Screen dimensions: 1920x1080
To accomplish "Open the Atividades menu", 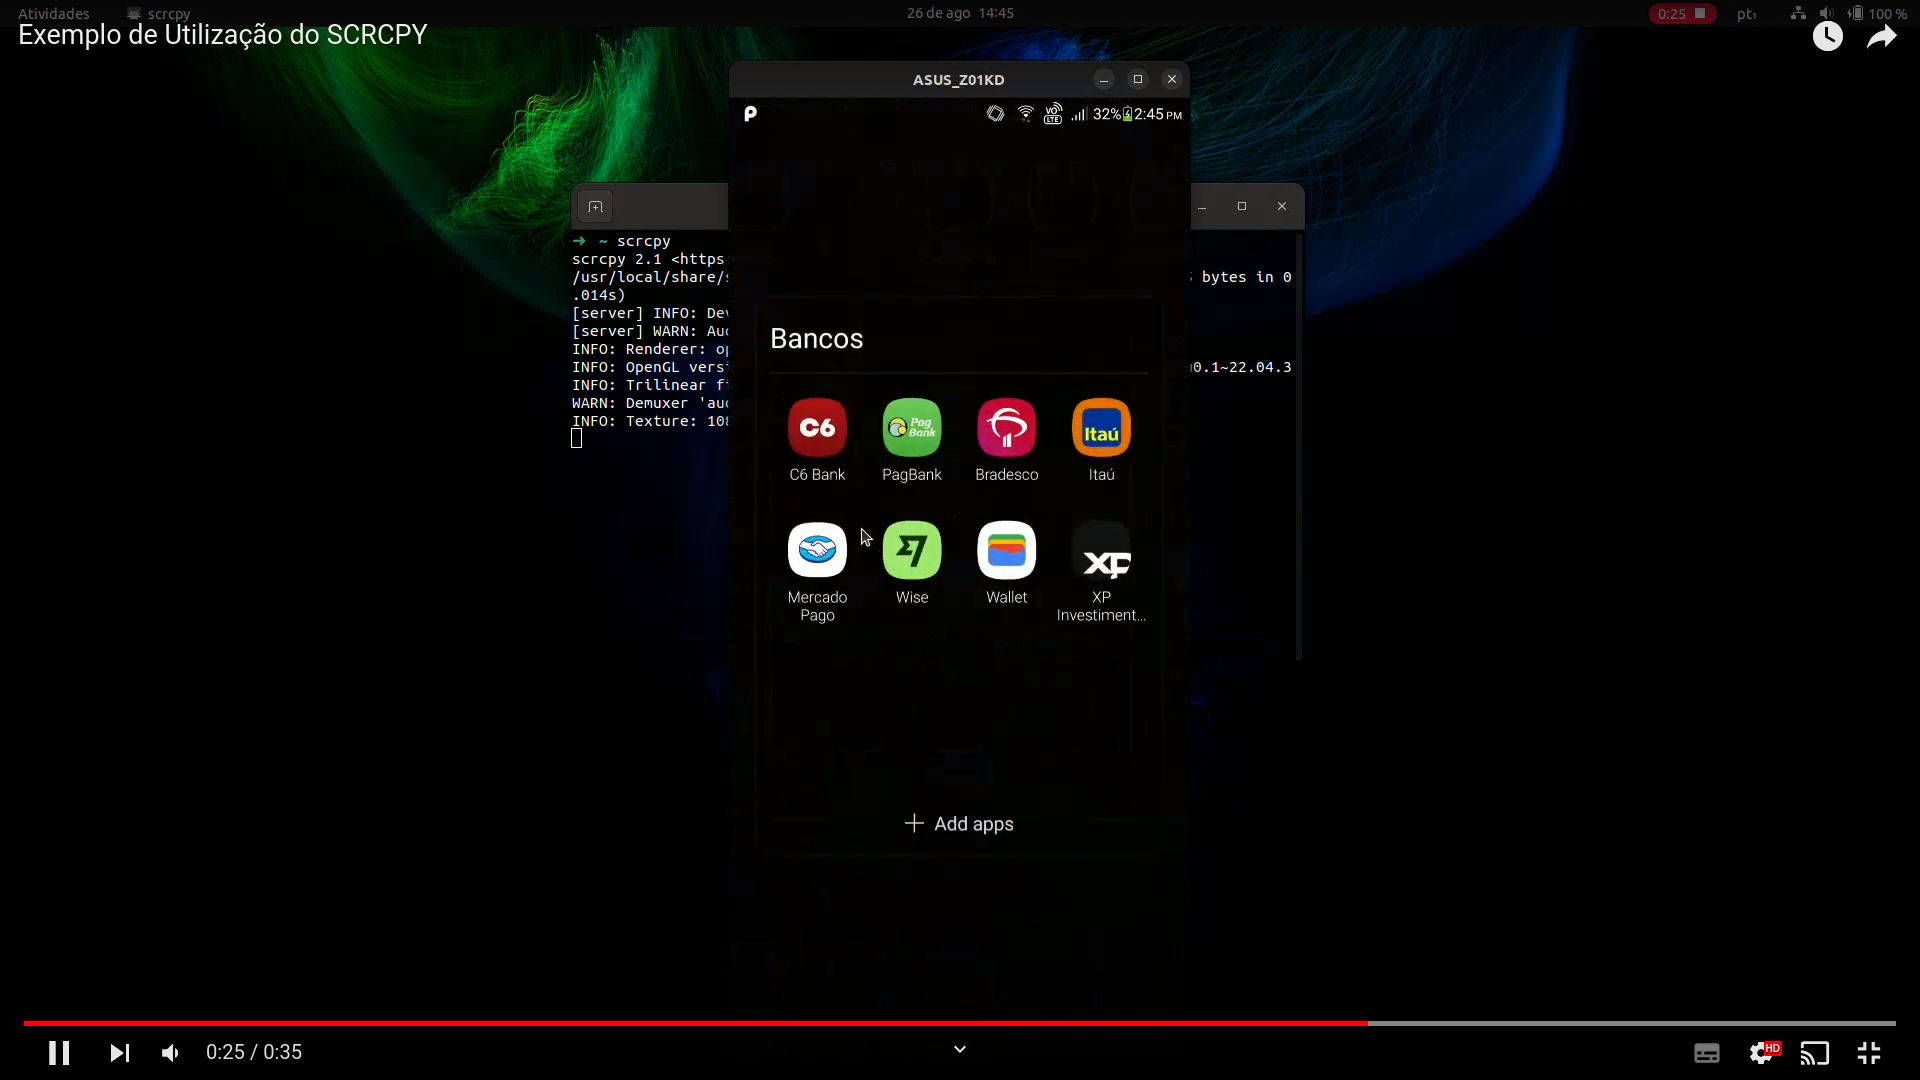I will pos(54,13).
